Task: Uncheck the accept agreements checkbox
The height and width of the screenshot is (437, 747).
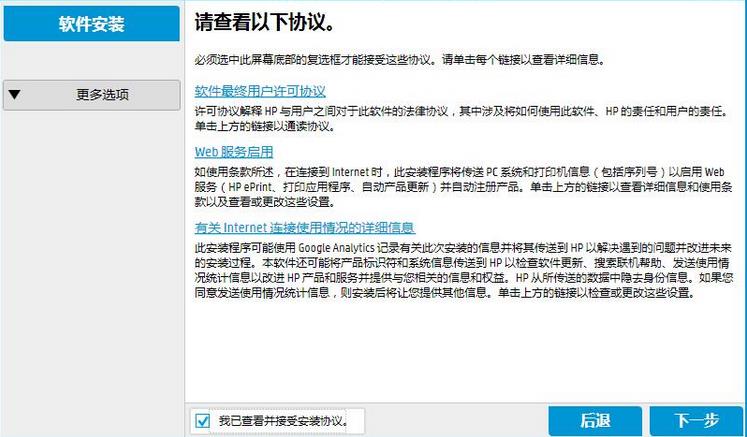Action: click(x=204, y=420)
